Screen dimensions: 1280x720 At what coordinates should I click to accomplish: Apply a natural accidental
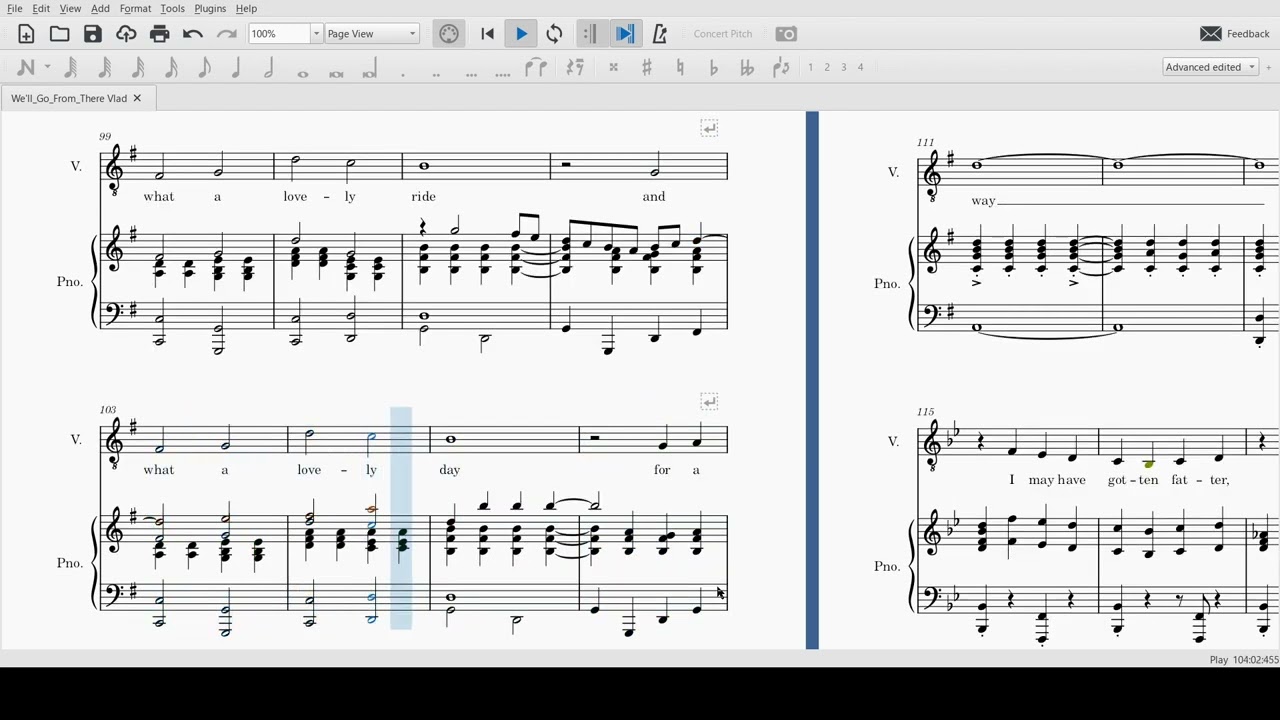point(680,67)
